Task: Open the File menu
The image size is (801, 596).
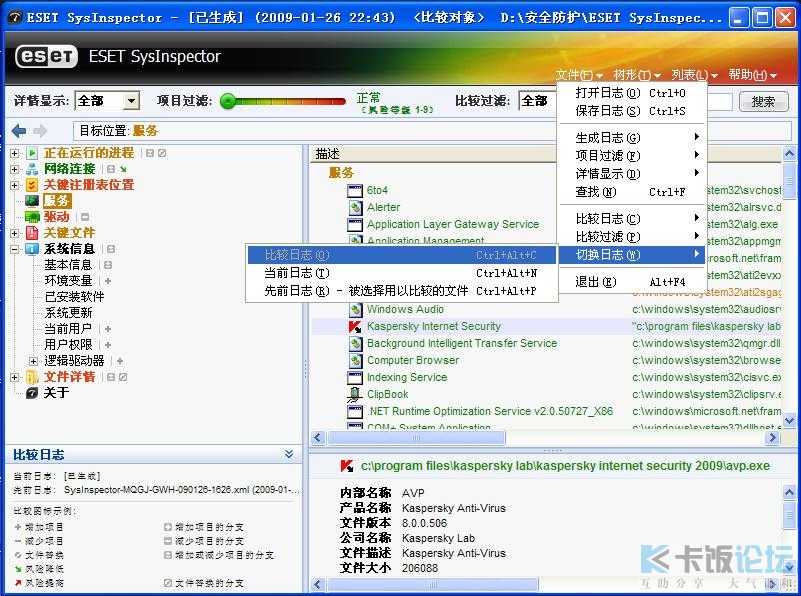Action: [579, 75]
